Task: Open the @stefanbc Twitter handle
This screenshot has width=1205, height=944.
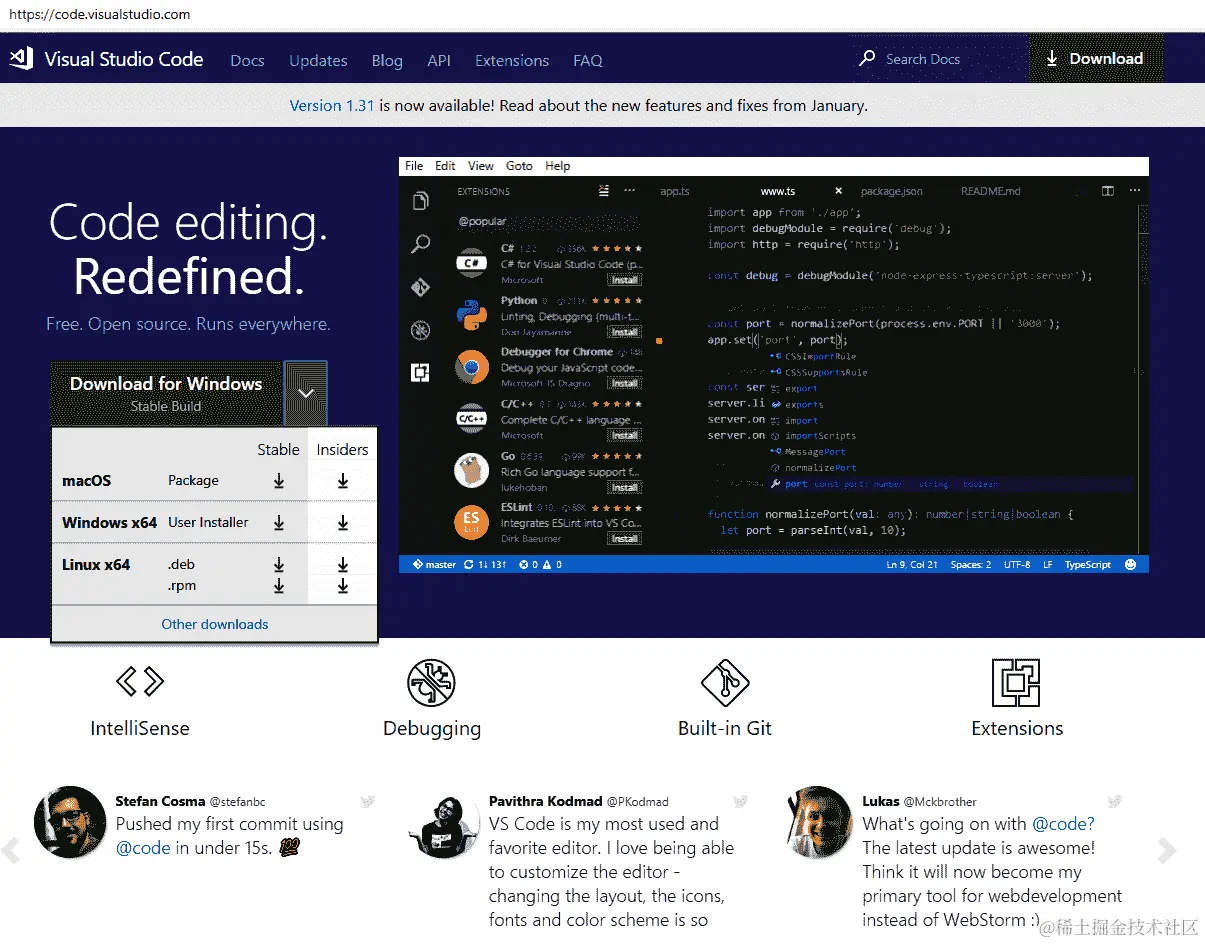Action: pos(237,802)
